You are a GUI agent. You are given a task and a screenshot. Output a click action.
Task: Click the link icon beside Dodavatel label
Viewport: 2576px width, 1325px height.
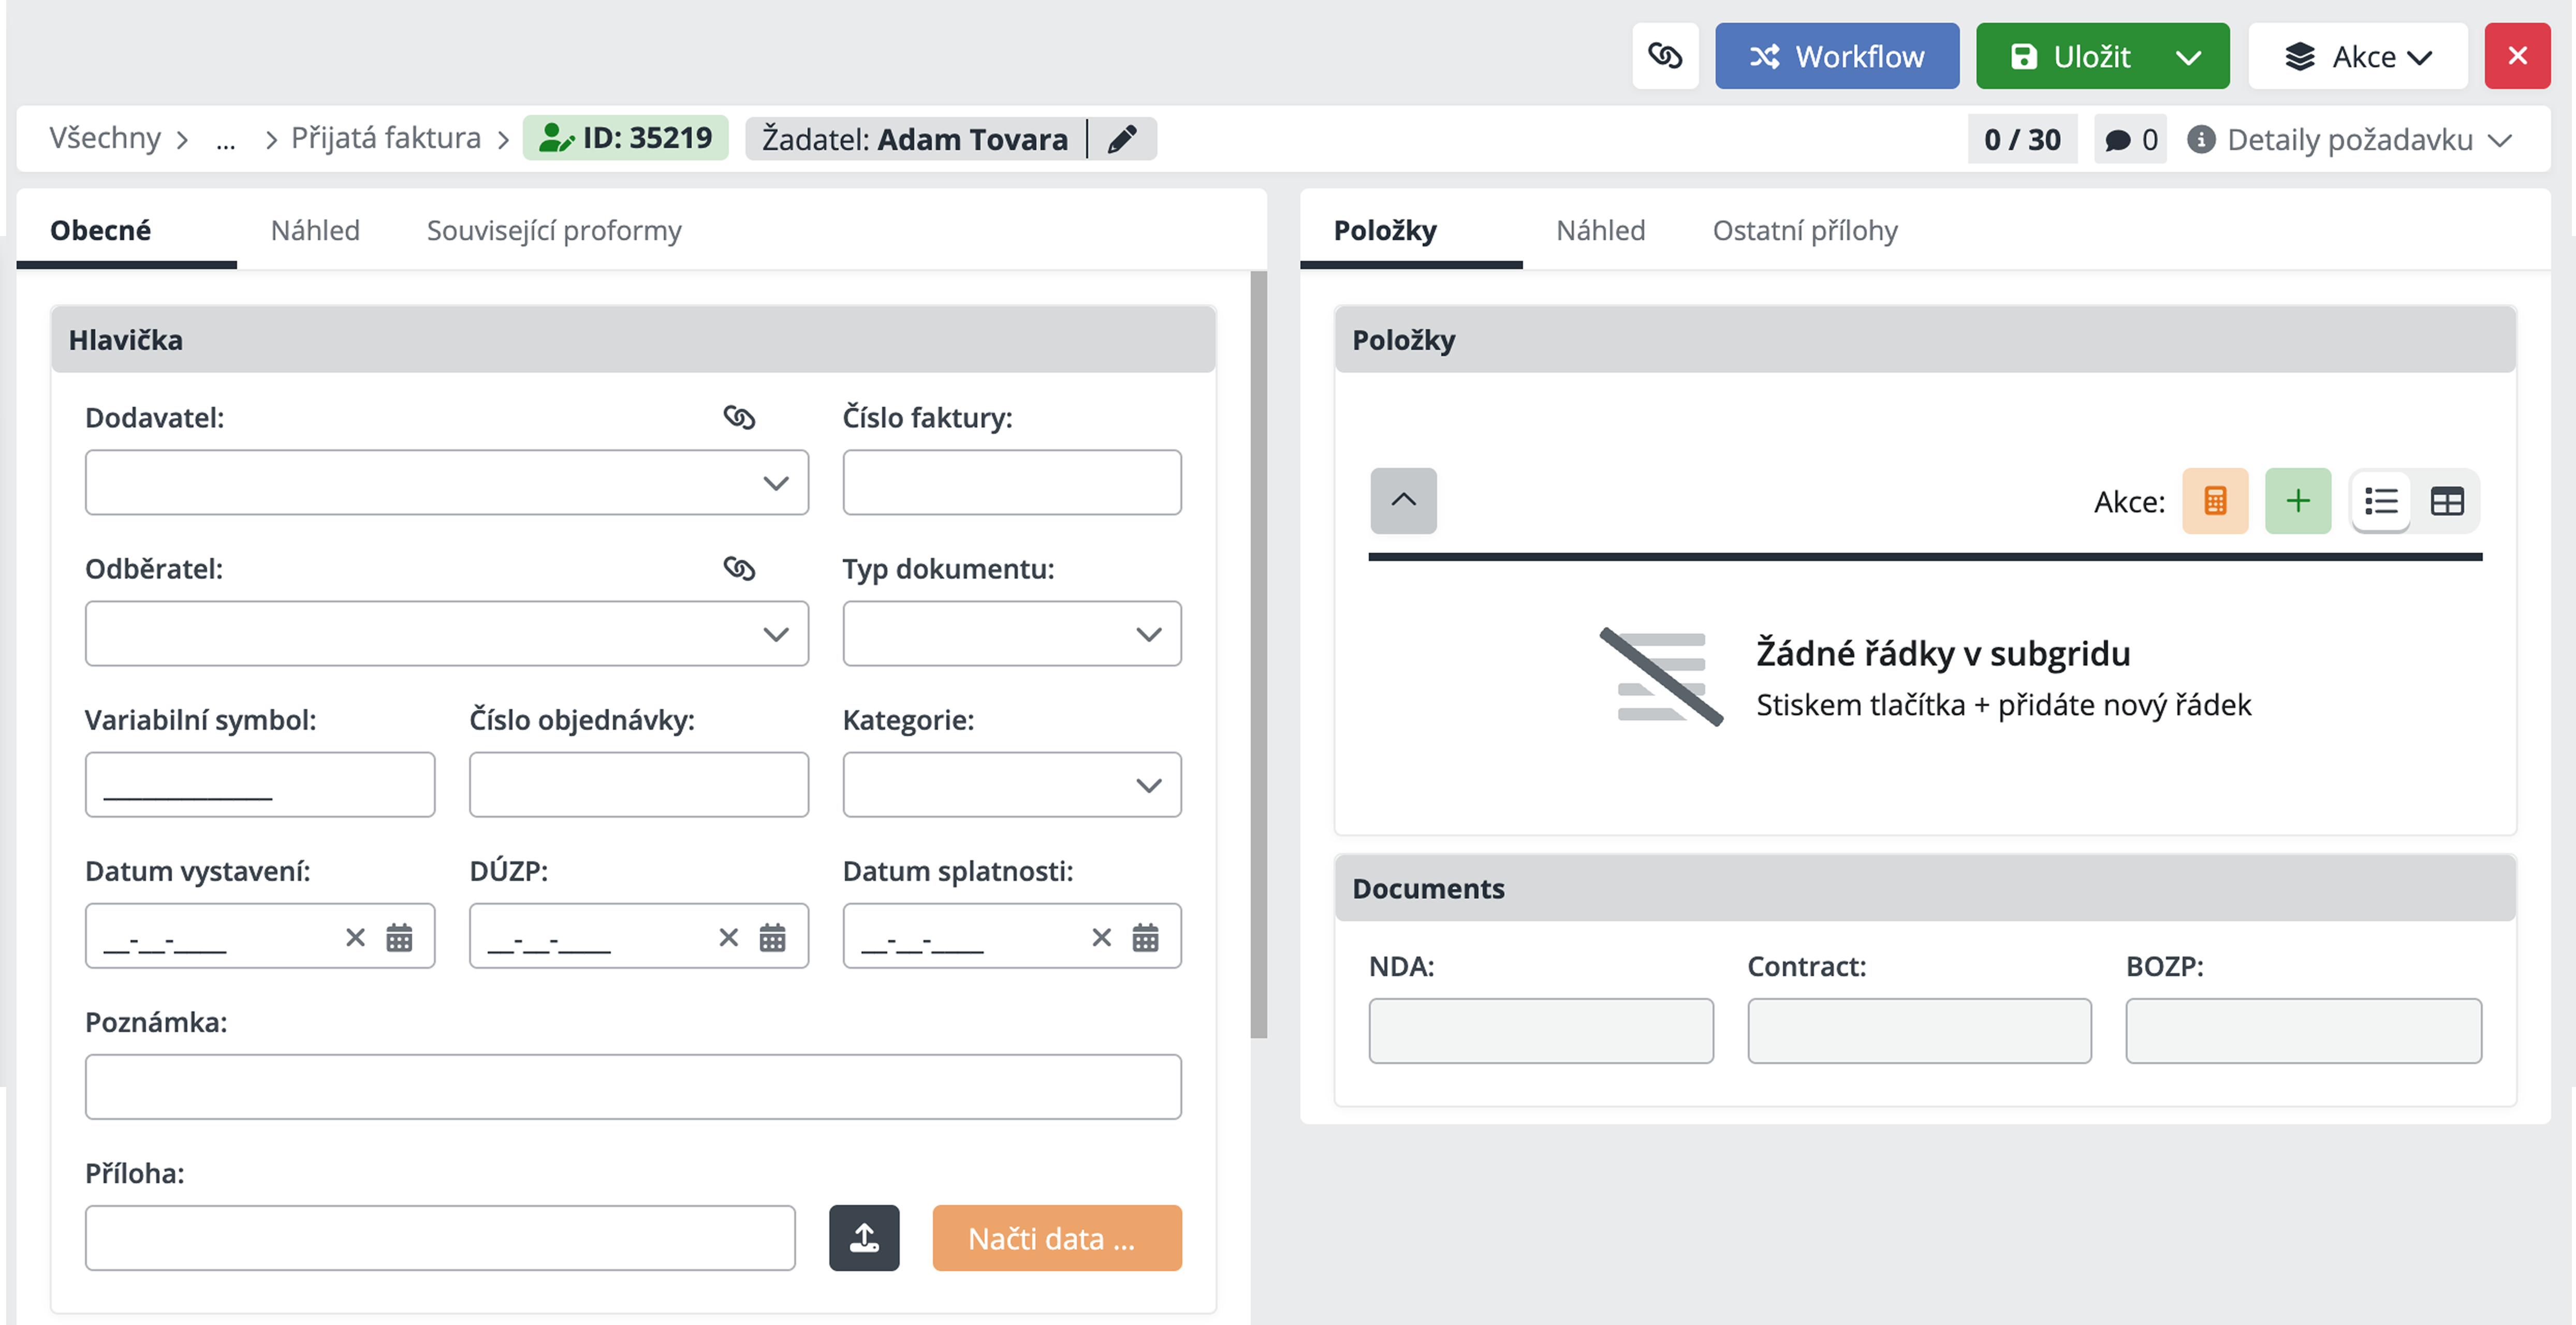[739, 417]
